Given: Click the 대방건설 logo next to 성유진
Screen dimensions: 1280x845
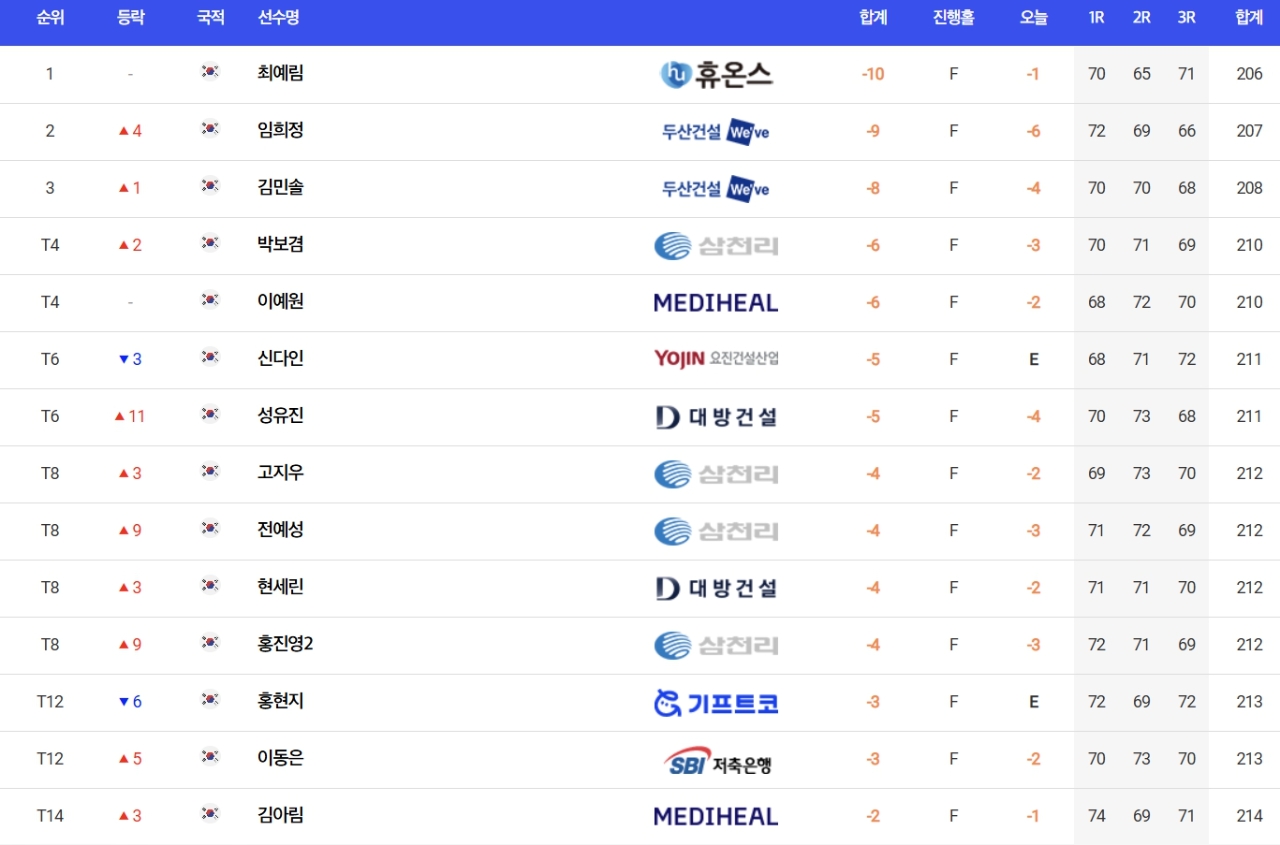Looking at the screenshot, I should pyautogui.click(x=716, y=417).
